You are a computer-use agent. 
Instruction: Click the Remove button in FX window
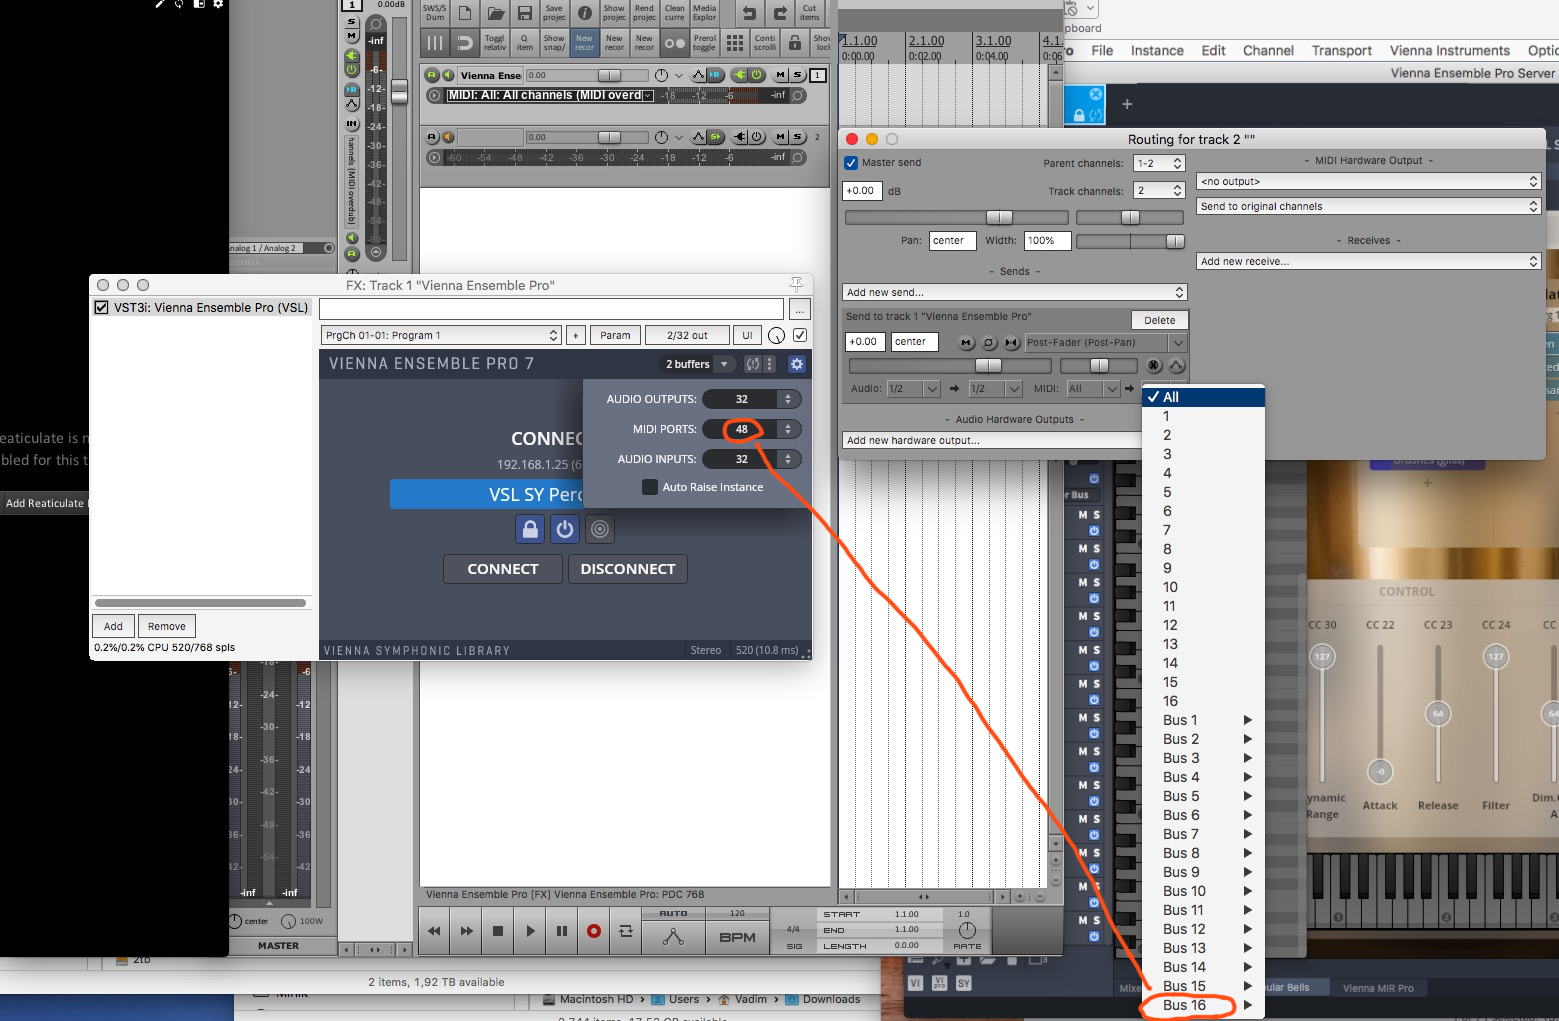coord(167,626)
